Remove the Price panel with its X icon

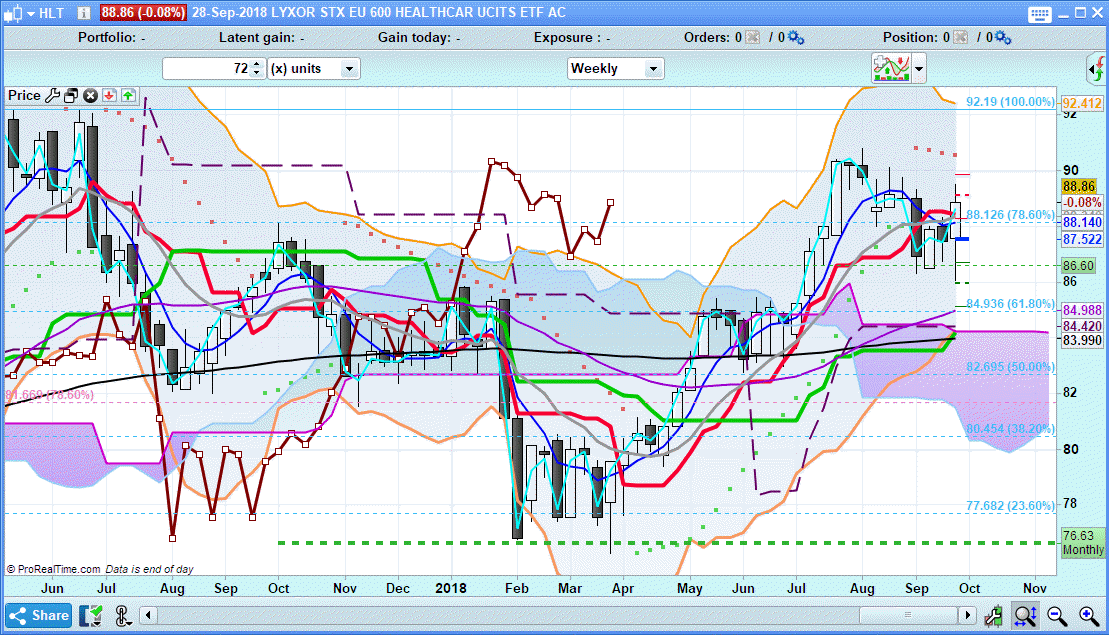[x=90, y=95]
